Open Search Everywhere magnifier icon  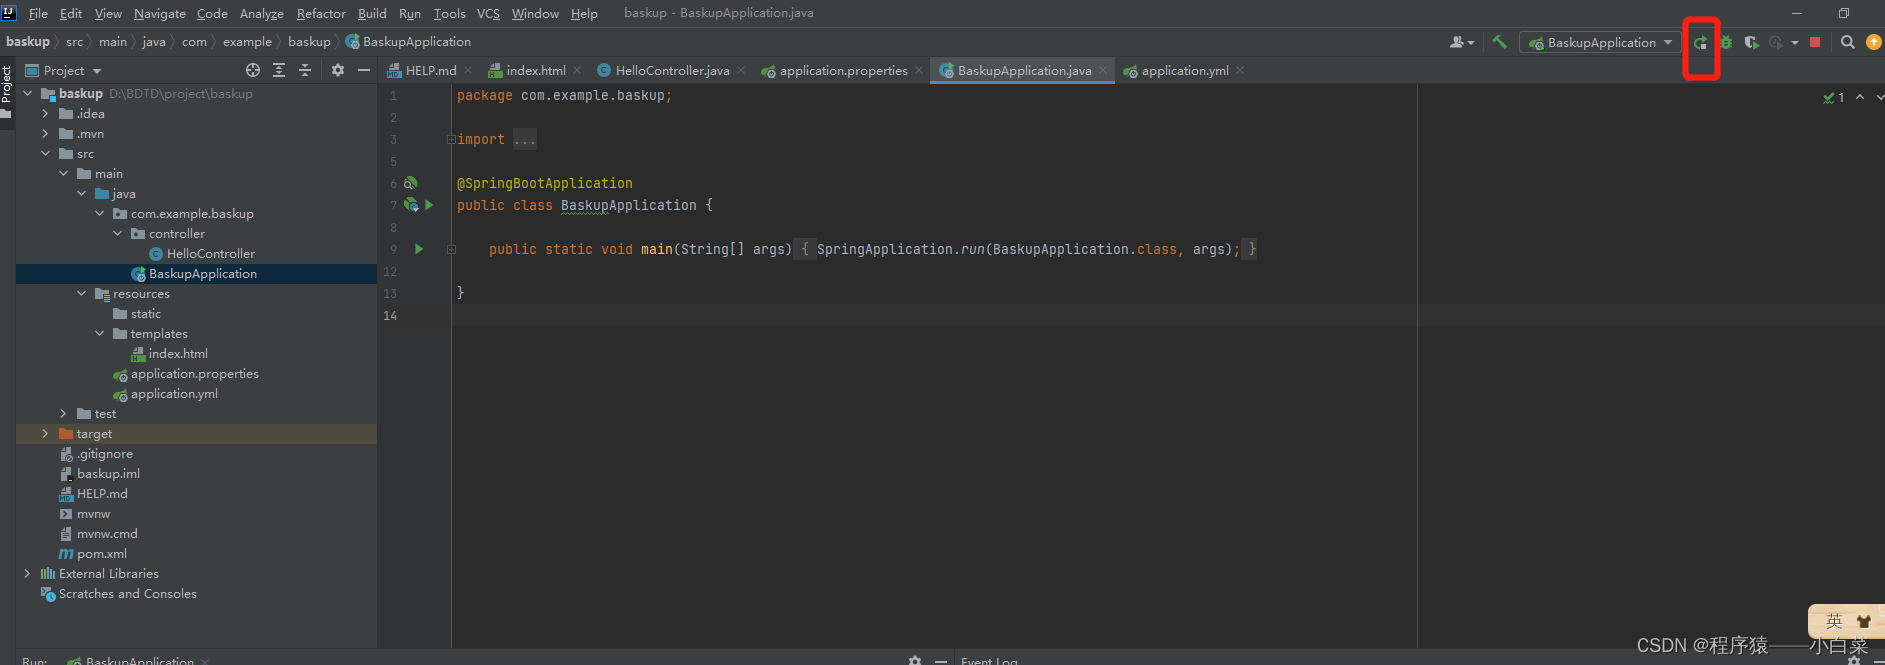point(1848,42)
